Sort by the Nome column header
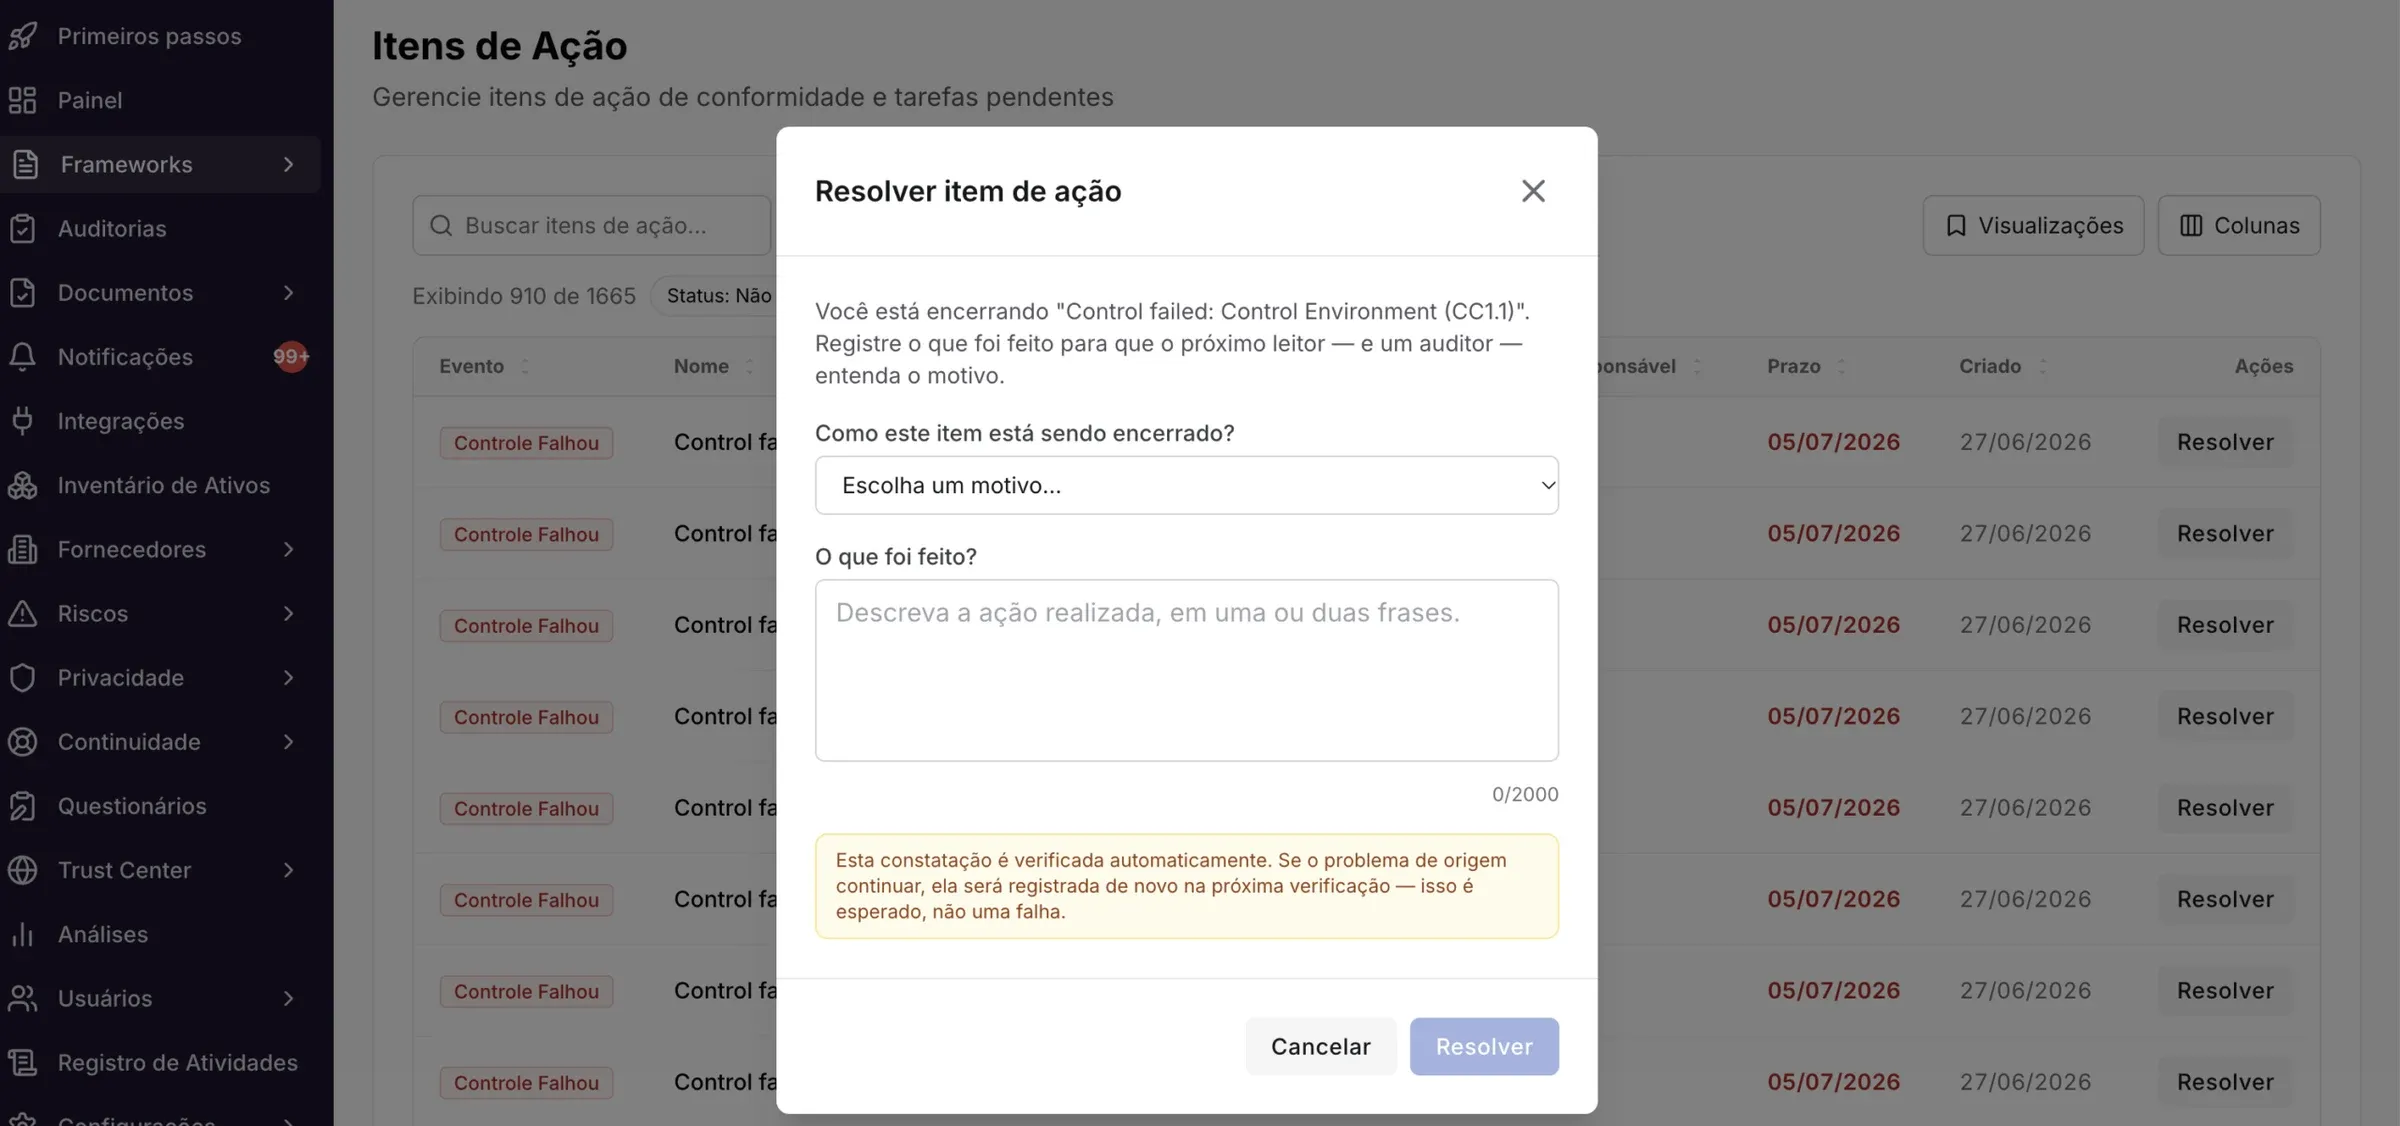This screenshot has width=2400, height=1126. [x=714, y=366]
